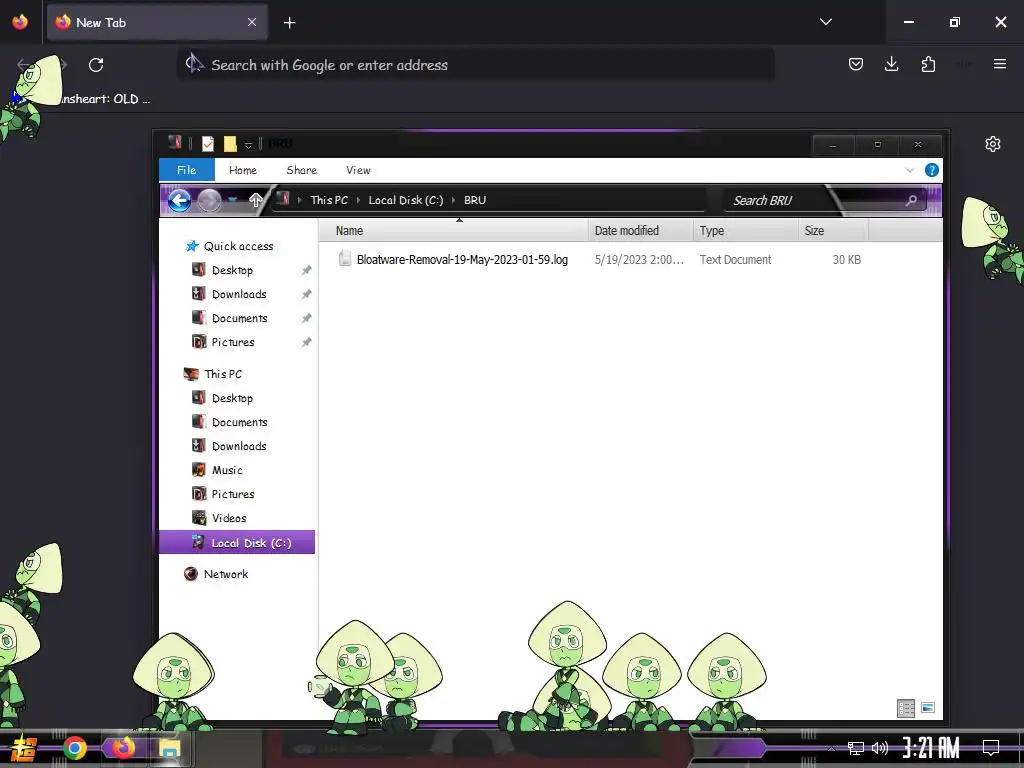Open the 3:21 AM clock flyout
Image resolution: width=1024 pixels, height=768 pixels.
coord(931,748)
